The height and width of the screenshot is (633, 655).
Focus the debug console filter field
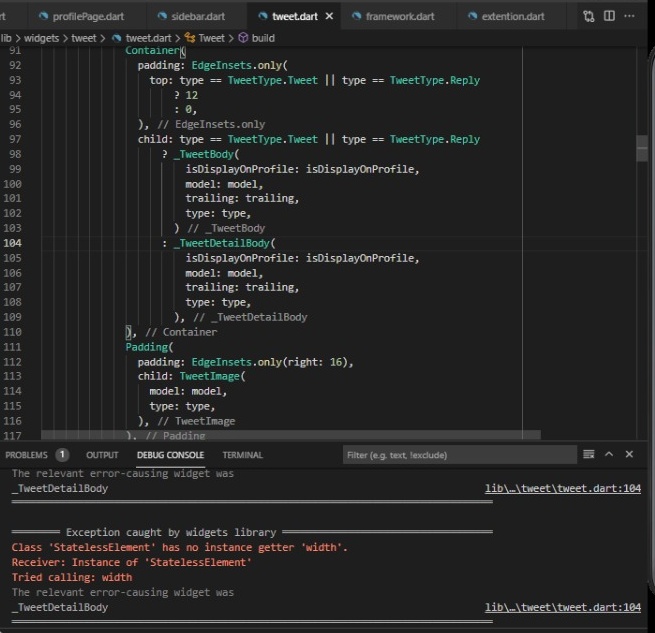click(x=460, y=455)
